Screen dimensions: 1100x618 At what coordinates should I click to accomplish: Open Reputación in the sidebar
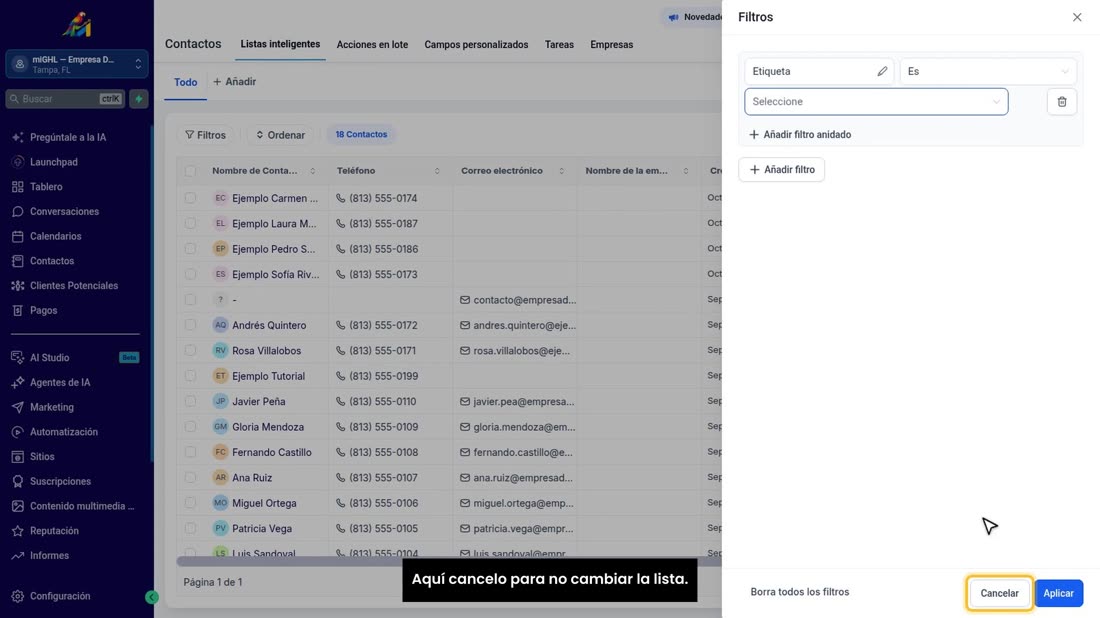click(x=55, y=531)
